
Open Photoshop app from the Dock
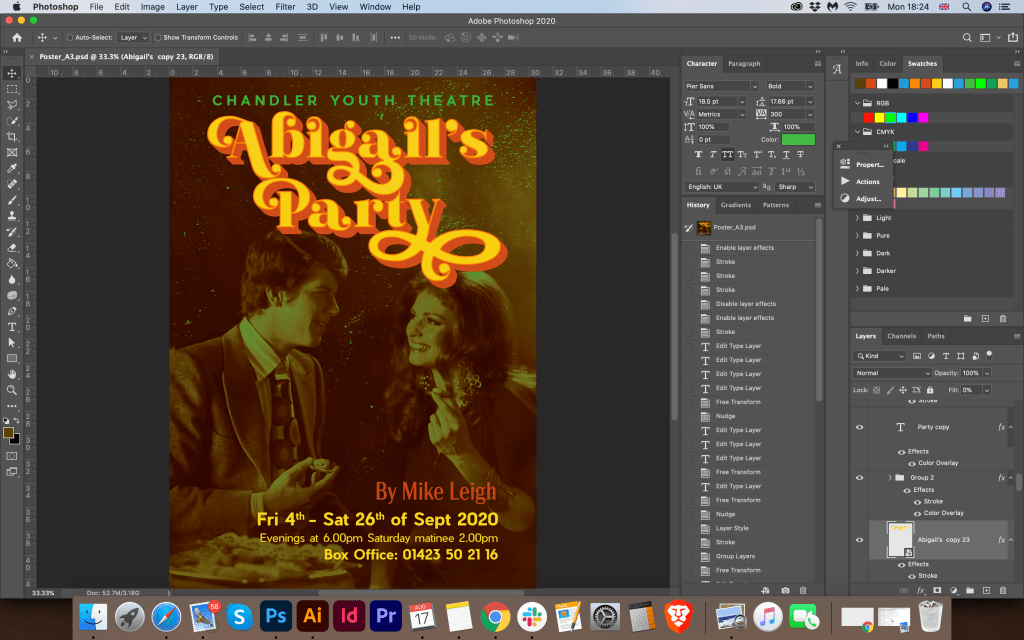275,615
